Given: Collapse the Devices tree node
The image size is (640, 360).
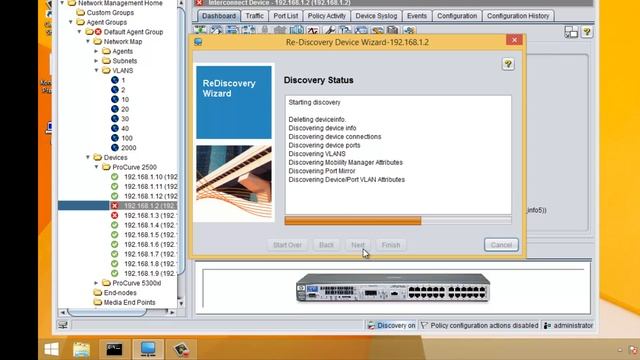Looking at the screenshot, I should click(x=88, y=157).
